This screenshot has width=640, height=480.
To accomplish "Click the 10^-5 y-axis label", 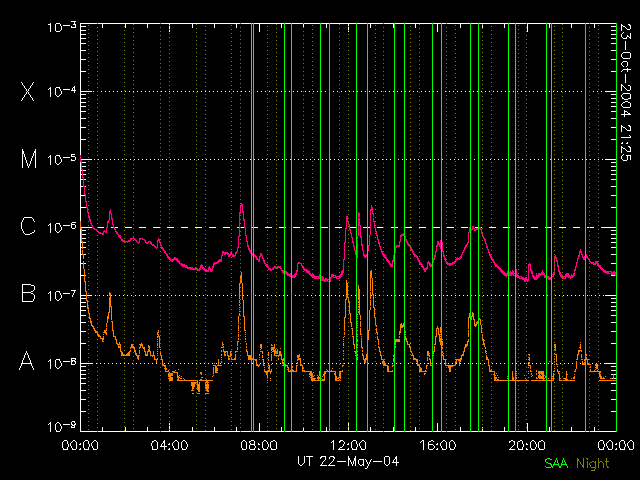I will click(62, 159).
